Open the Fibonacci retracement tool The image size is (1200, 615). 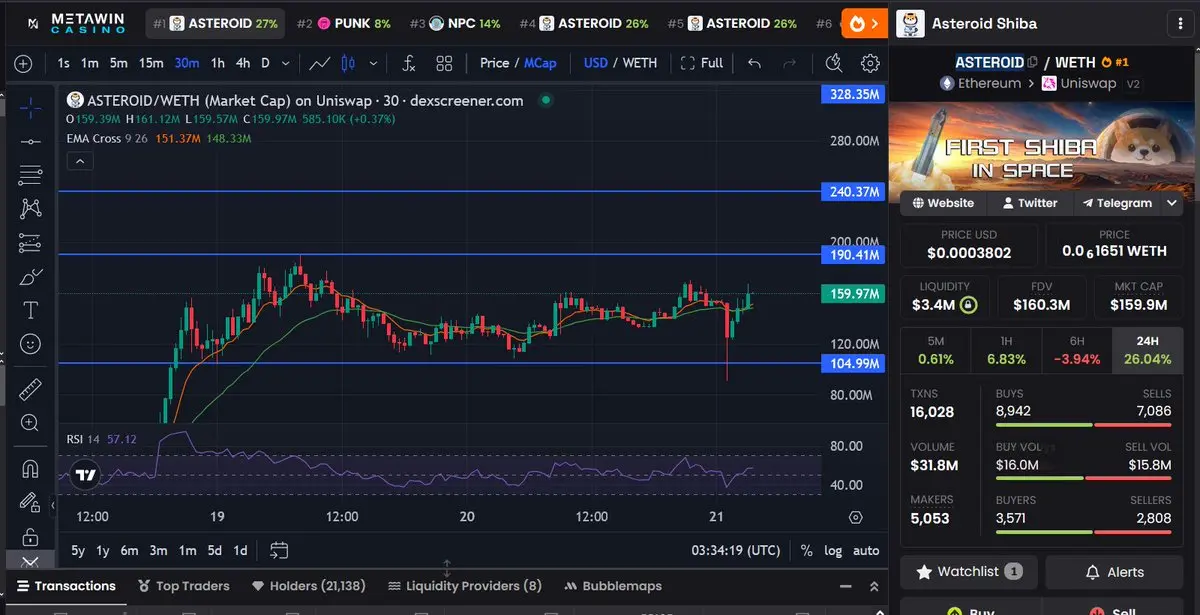click(30, 175)
